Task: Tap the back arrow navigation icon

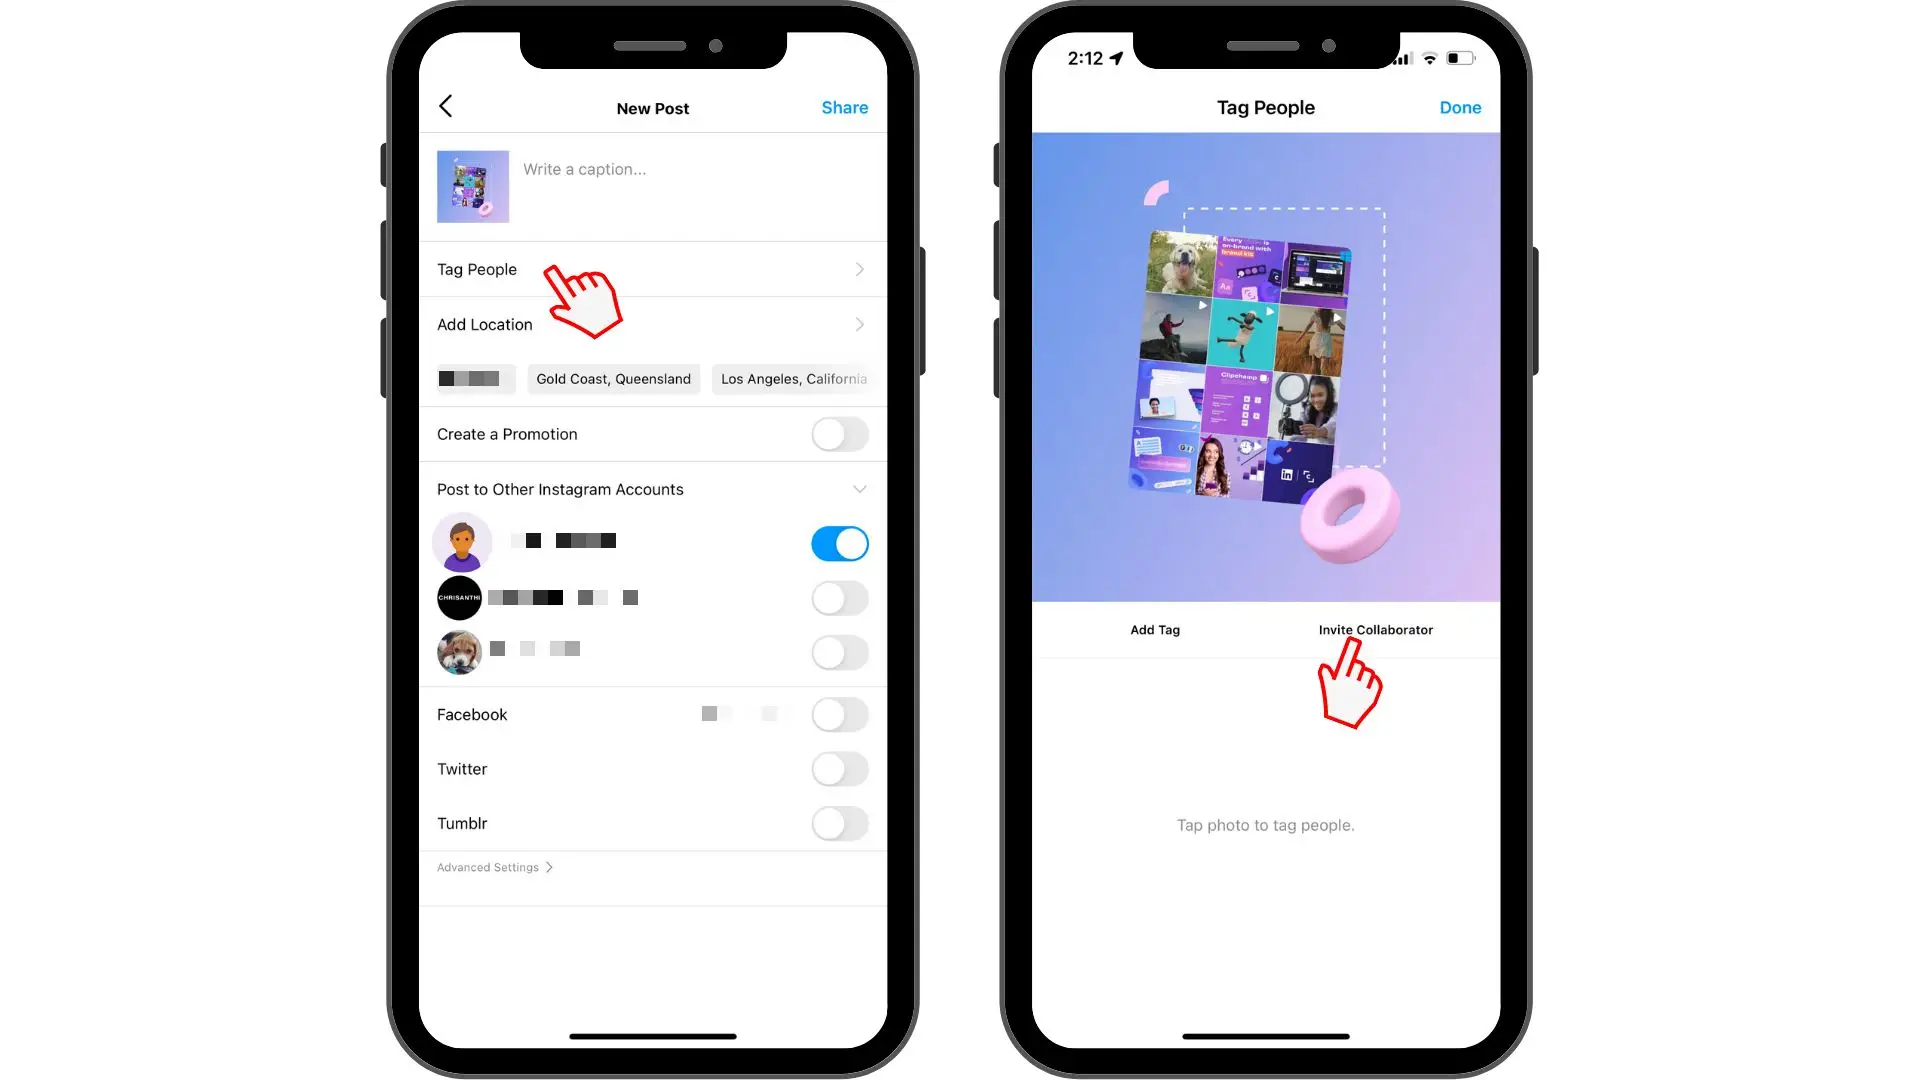Action: [x=446, y=105]
